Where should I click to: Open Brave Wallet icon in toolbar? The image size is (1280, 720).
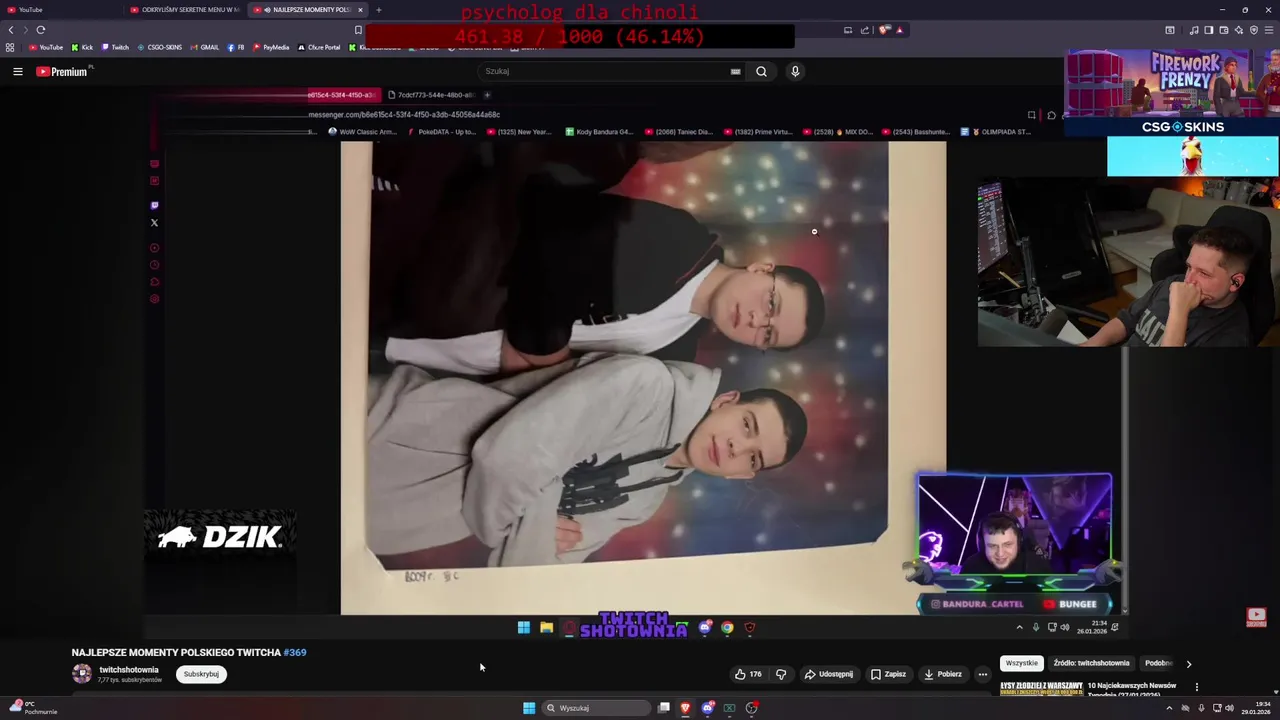tap(1224, 30)
